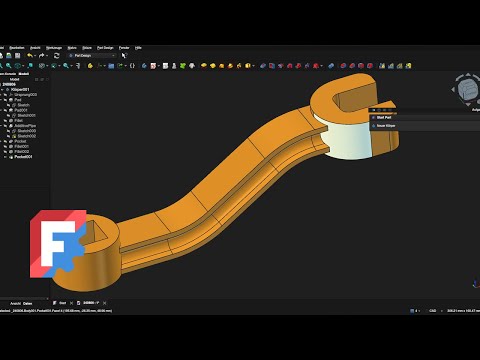Toggle visibility eye of Sketch001
The height and width of the screenshot is (360, 480).
pyautogui.click(x=9, y=115)
